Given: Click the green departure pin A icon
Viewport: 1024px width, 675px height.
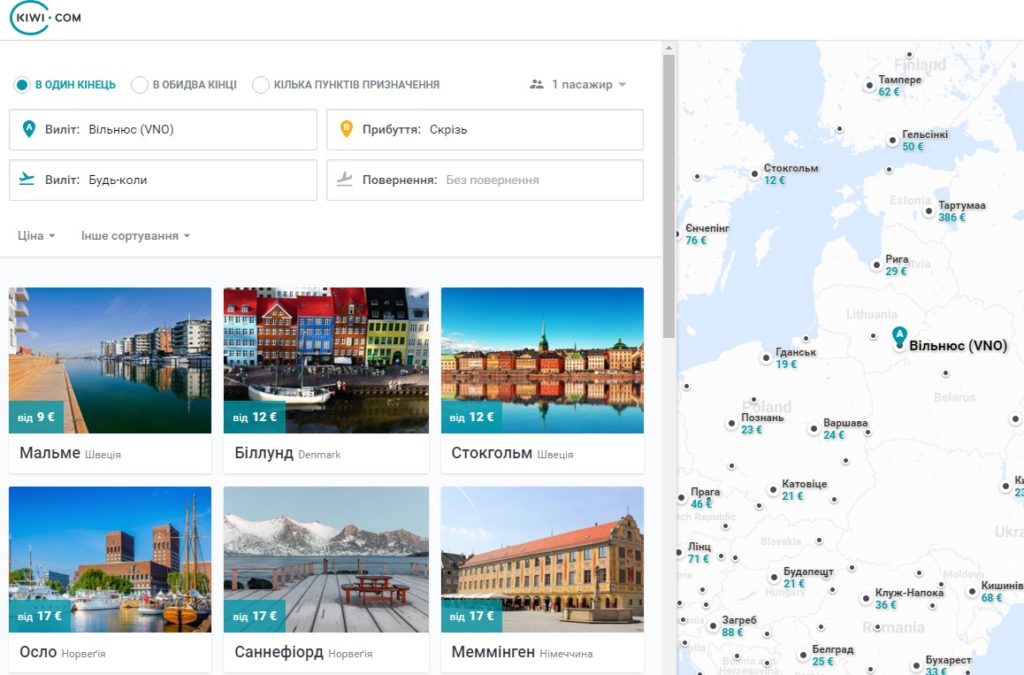Looking at the screenshot, I should [x=28, y=129].
